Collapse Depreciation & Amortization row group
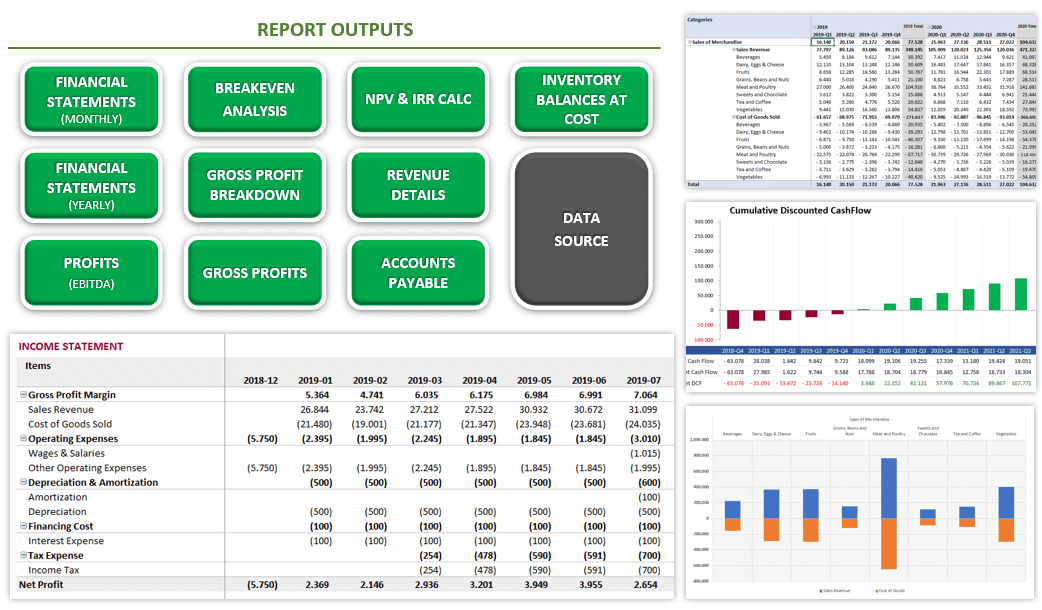 (23, 482)
